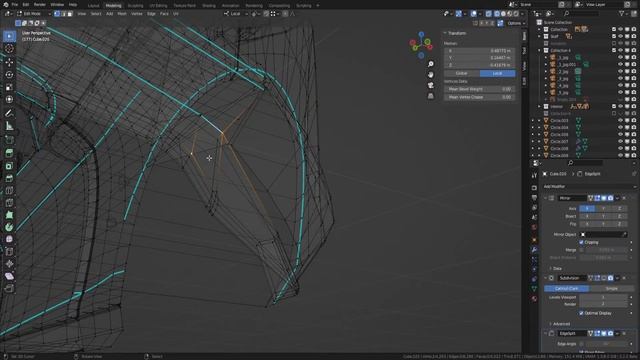This screenshot has width=640, height=360.
Task: Collapse Collection 4 in outliner
Action: pos(540,50)
